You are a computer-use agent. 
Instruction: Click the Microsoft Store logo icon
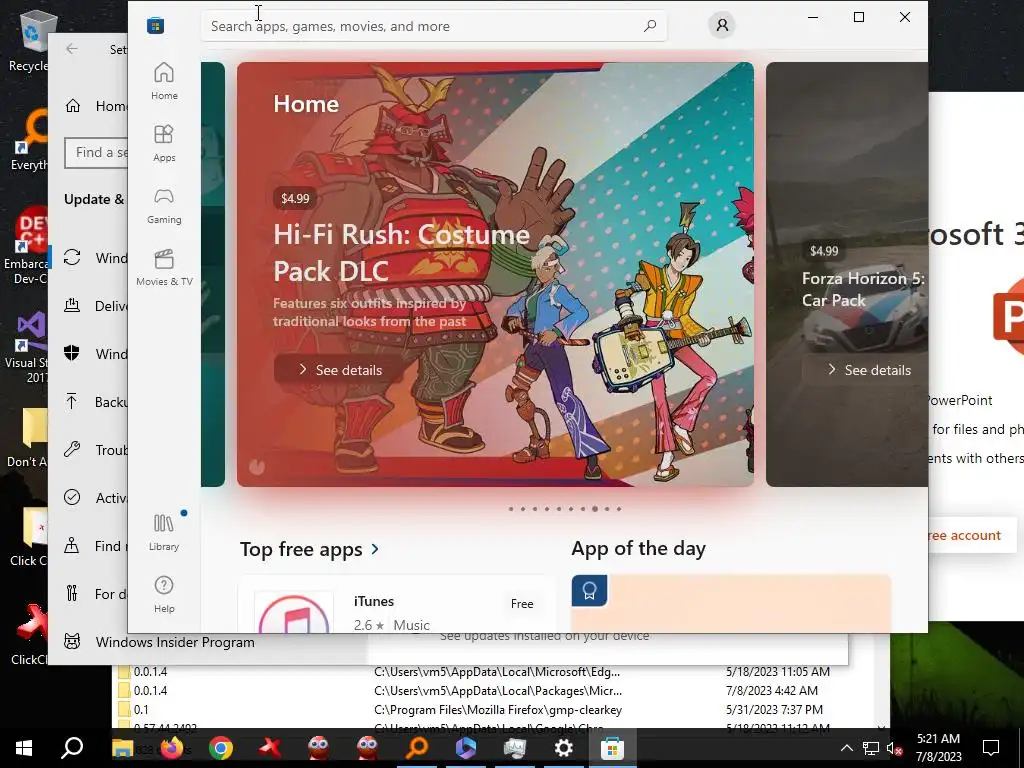[x=155, y=26]
